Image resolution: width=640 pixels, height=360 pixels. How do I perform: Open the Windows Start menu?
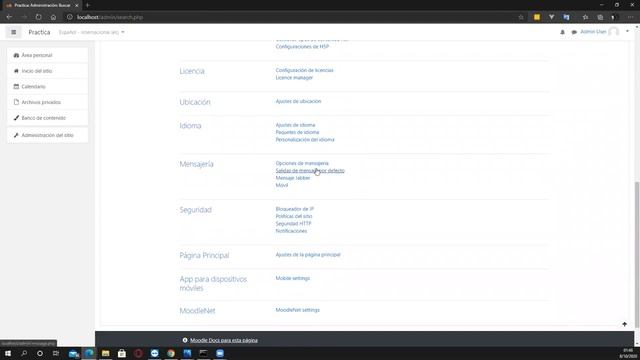point(8,353)
